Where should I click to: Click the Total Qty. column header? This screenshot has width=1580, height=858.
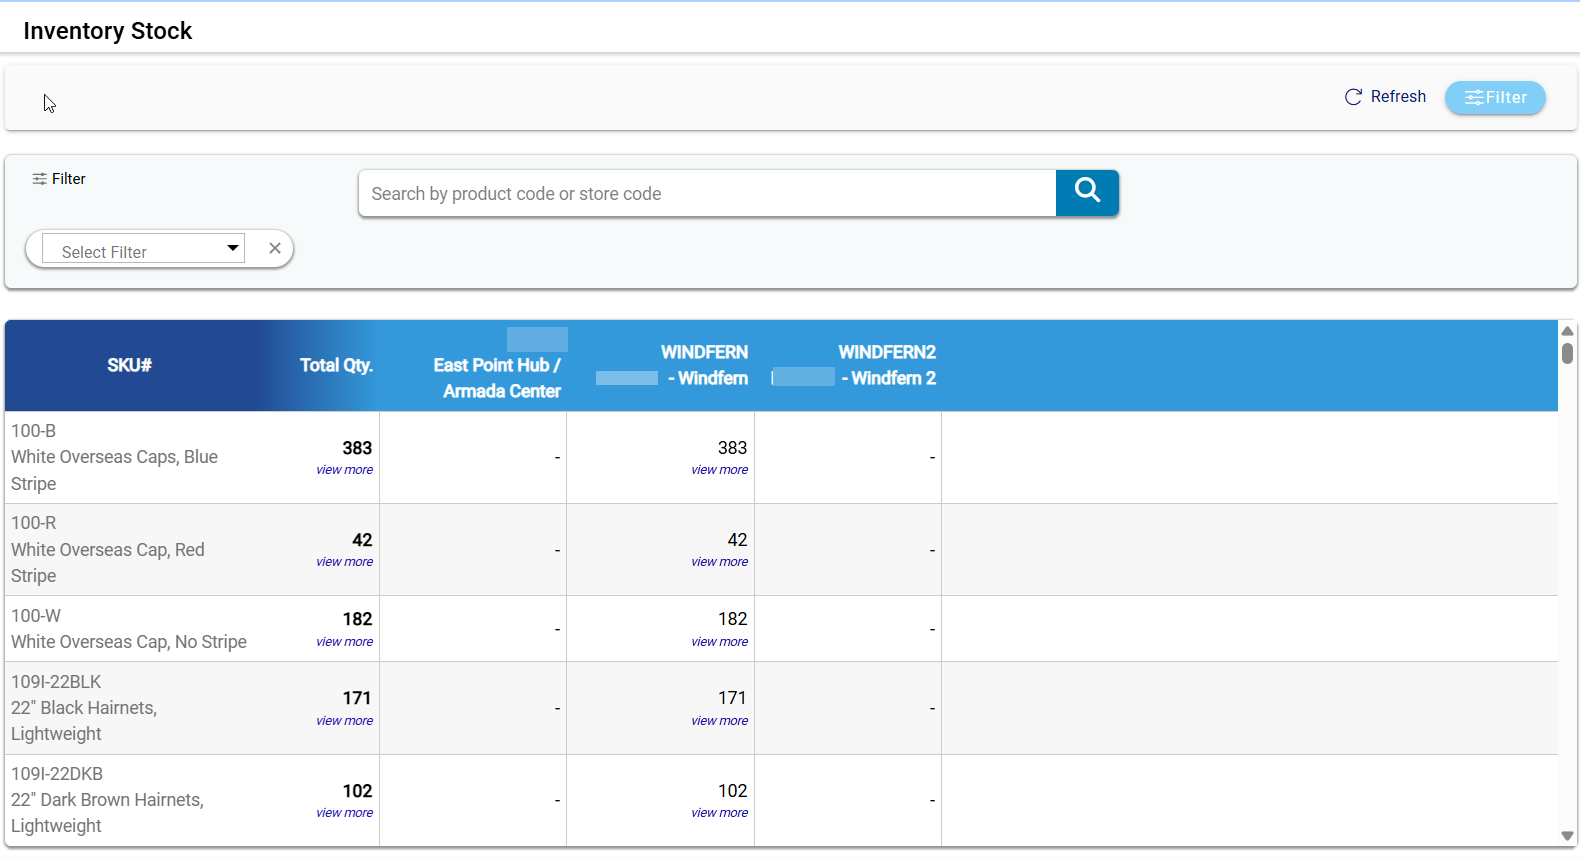coord(336,366)
